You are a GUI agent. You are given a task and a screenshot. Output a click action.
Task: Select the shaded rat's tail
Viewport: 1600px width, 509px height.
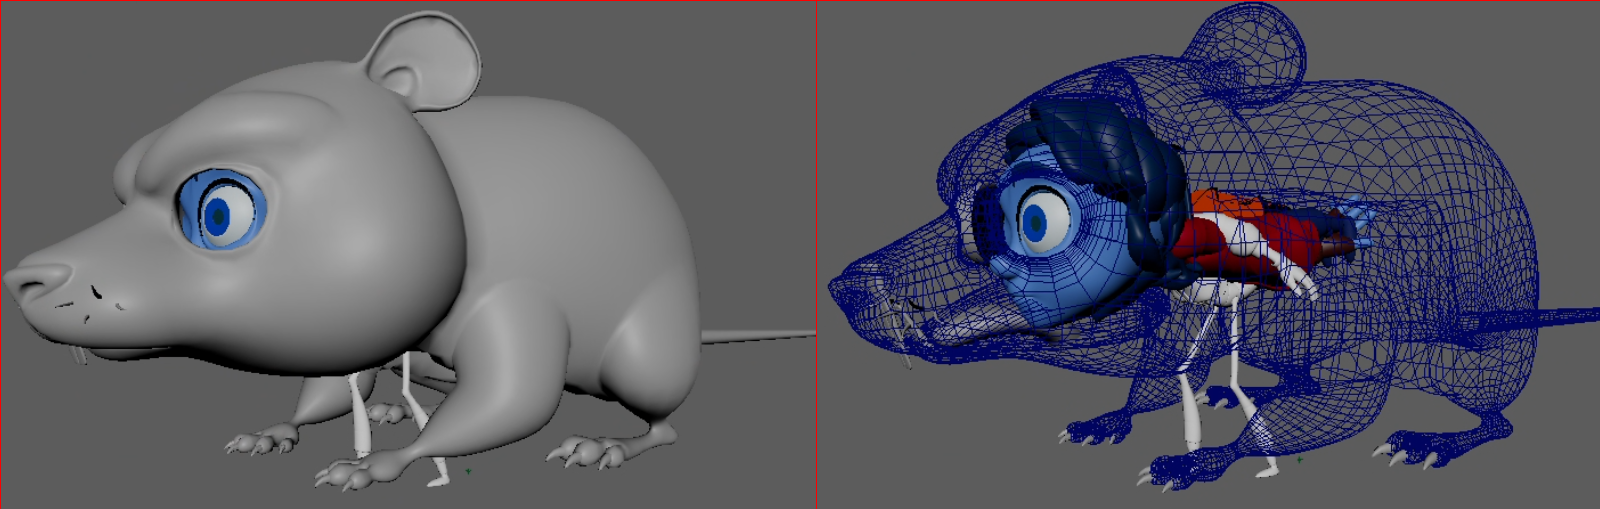(758, 337)
